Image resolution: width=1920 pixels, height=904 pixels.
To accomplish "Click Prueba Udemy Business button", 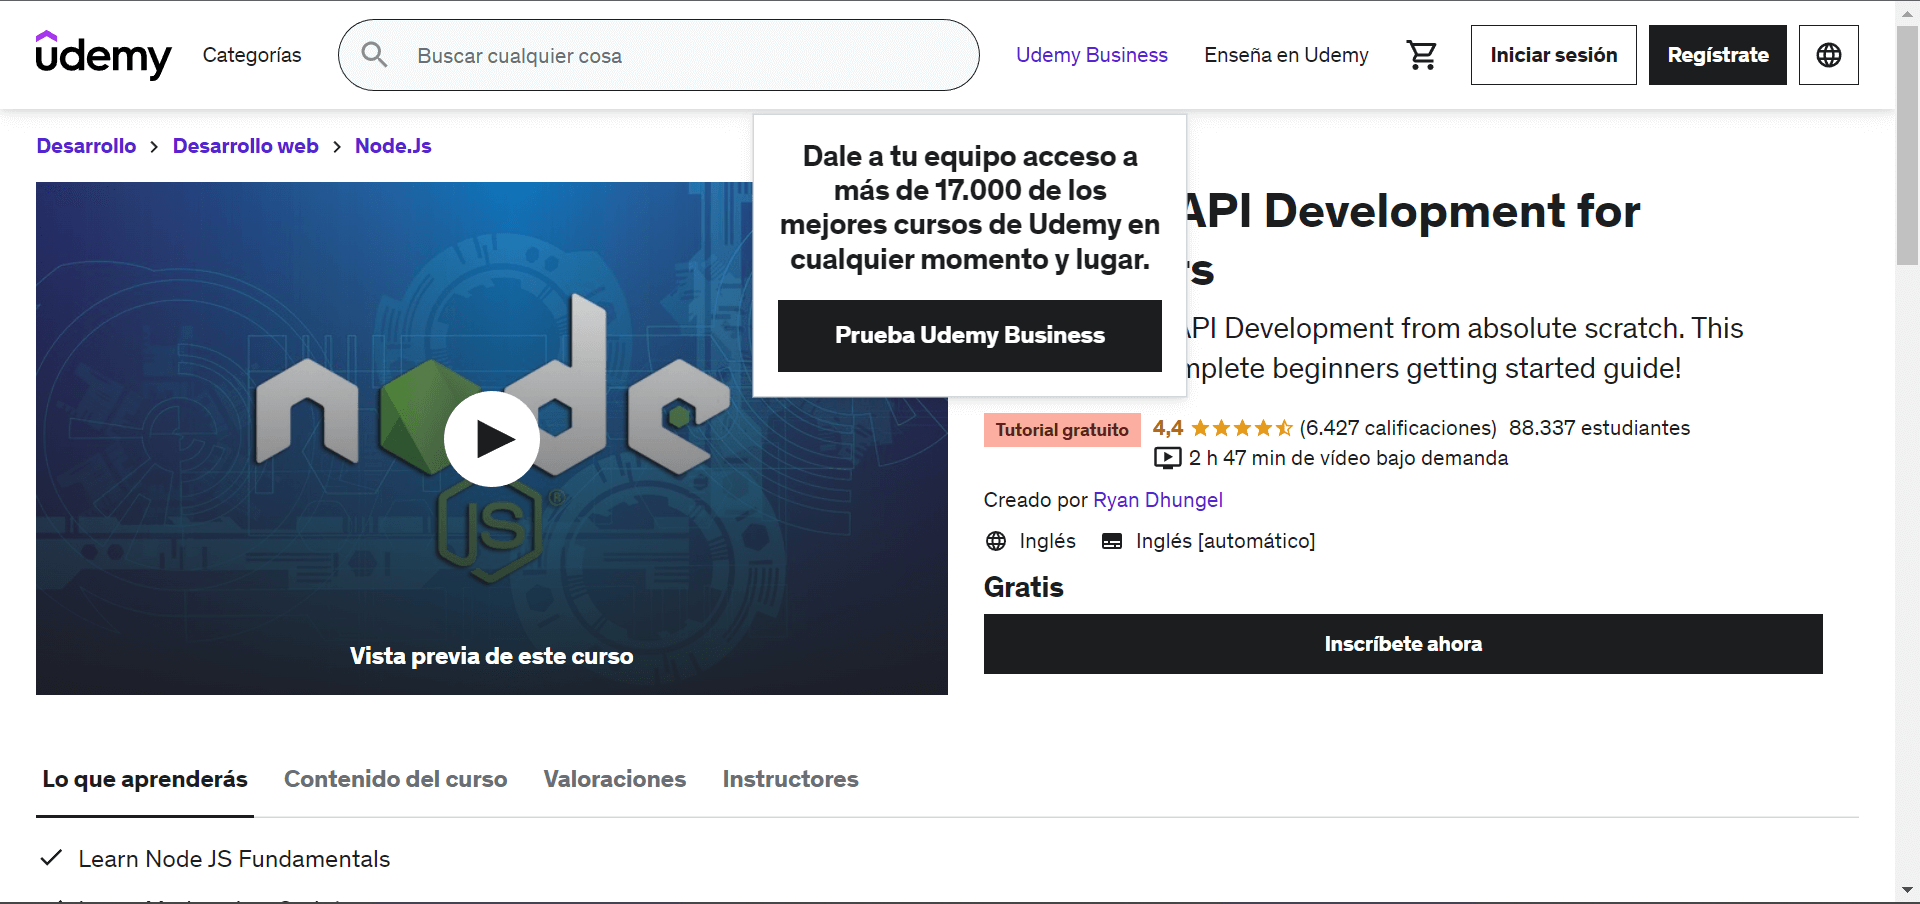I will coord(970,336).
